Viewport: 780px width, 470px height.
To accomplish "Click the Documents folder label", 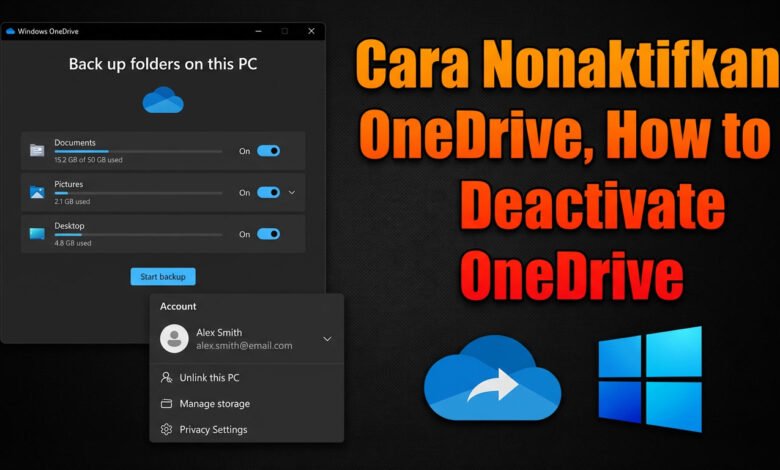I will (75, 143).
